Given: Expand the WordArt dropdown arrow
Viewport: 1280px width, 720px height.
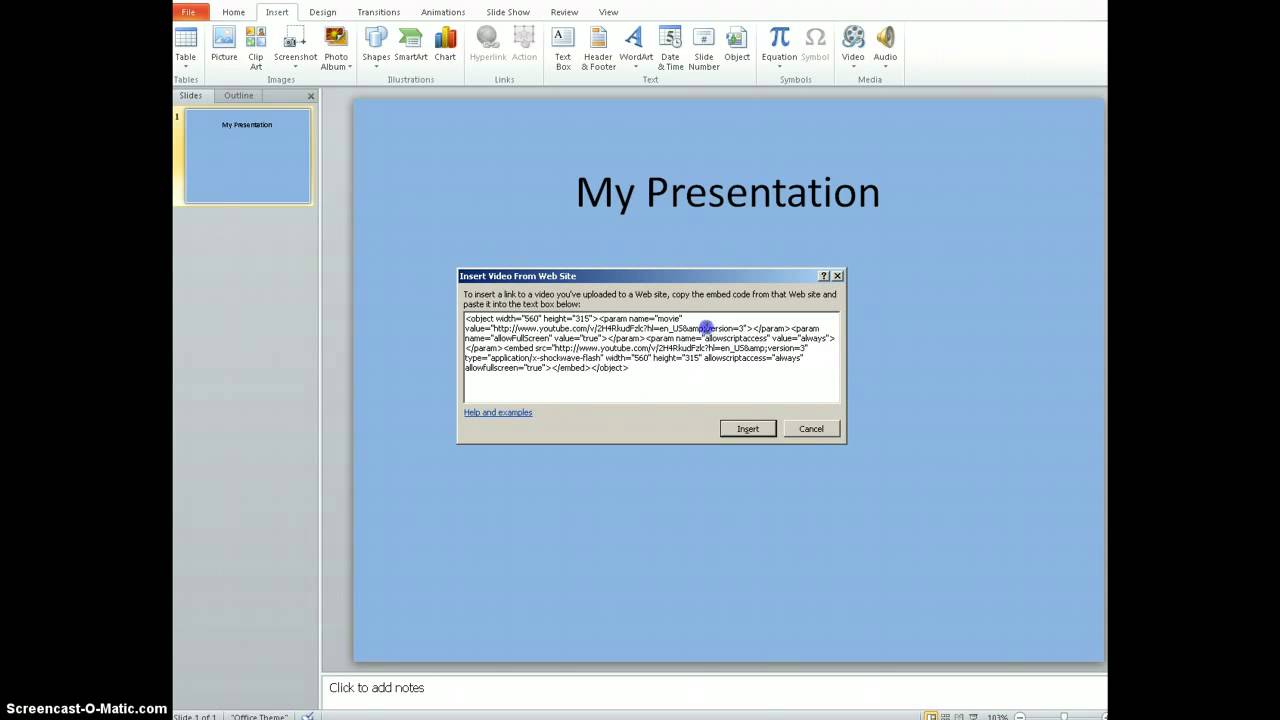Looking at the screenshot, I should [x=635, y=67].
